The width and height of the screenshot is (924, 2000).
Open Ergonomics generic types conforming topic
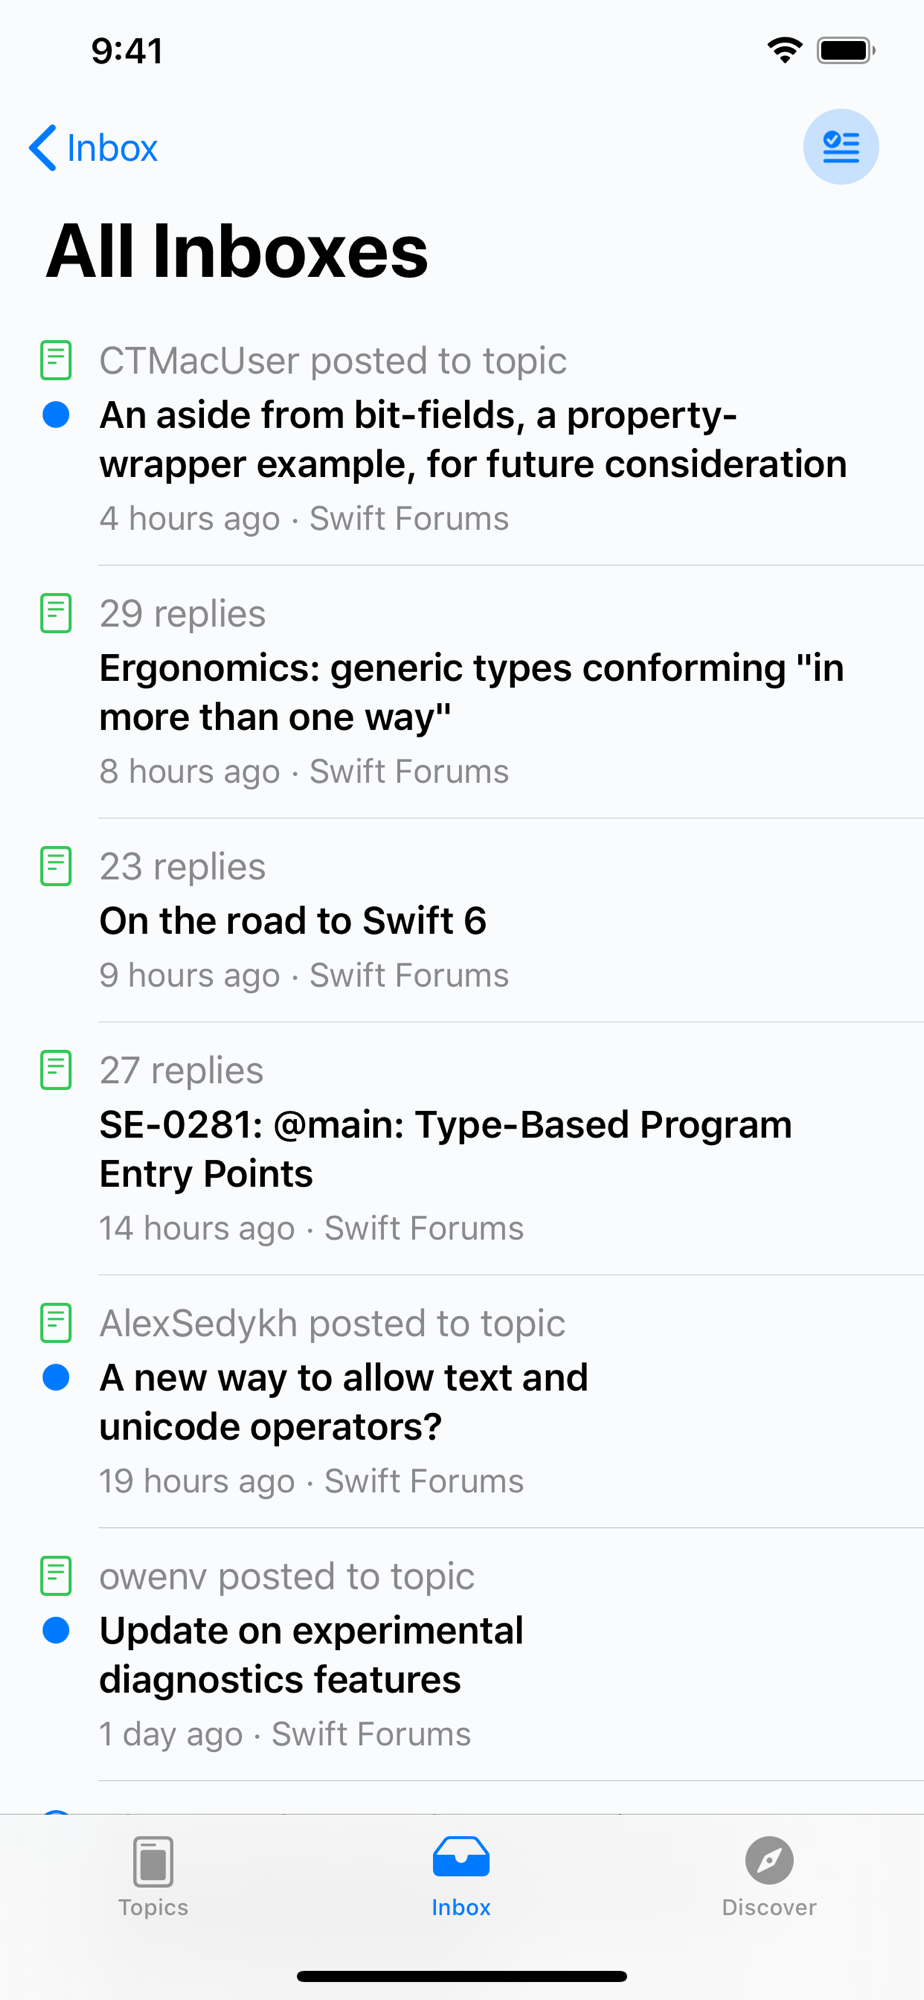pos(472,692)
